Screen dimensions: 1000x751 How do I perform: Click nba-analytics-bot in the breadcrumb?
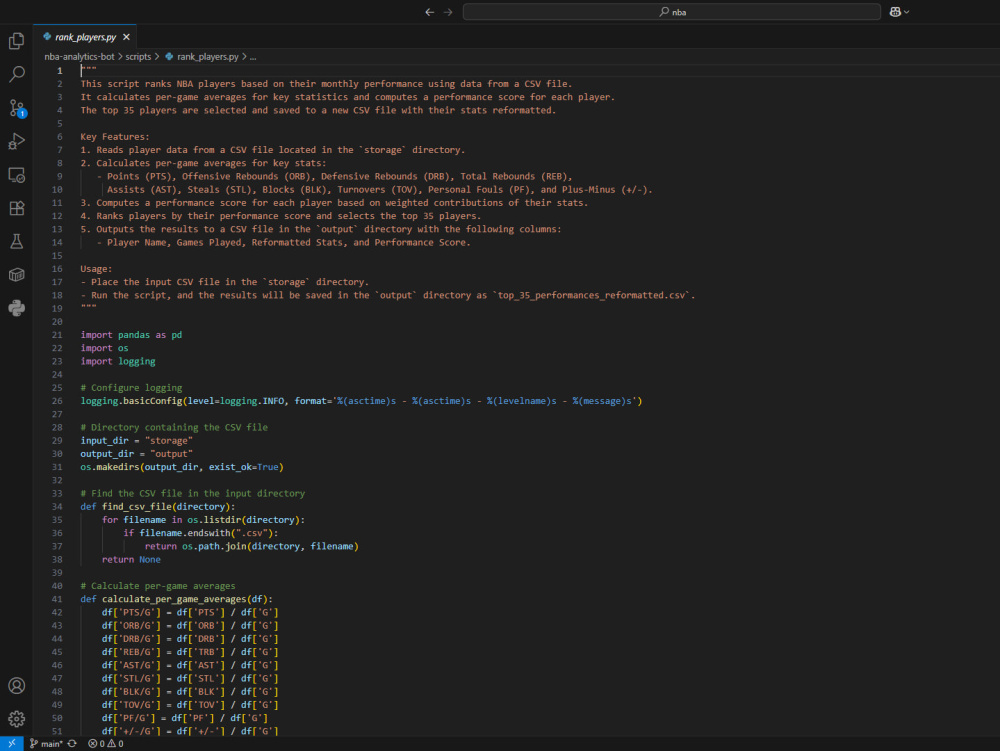pyautogui.click(x=79, y=57)
